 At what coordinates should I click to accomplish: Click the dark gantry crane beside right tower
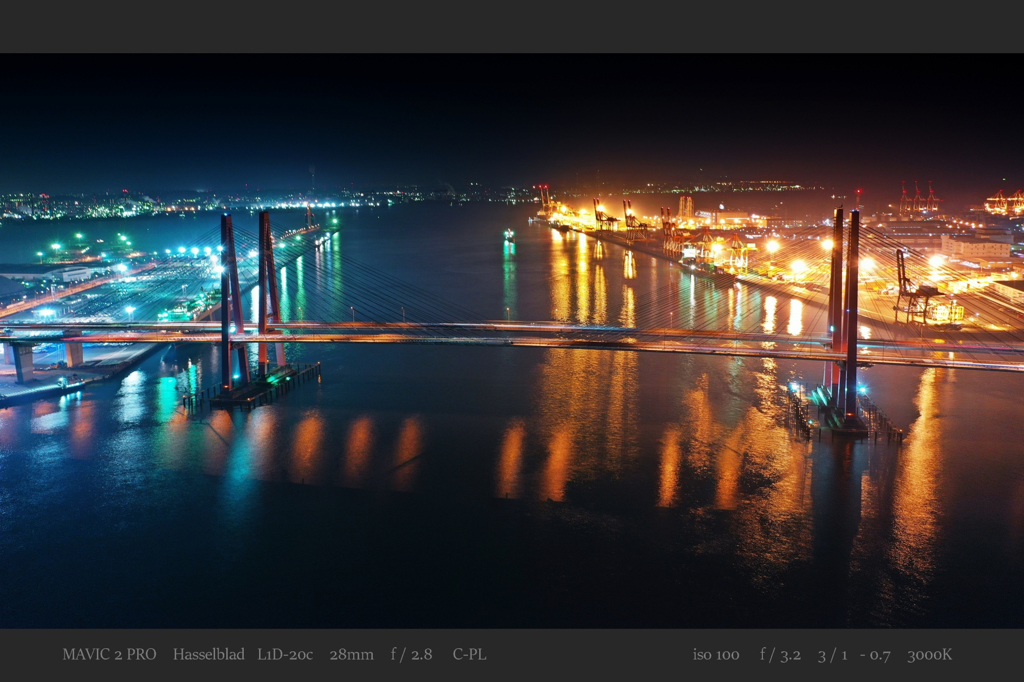click(910, 288)
